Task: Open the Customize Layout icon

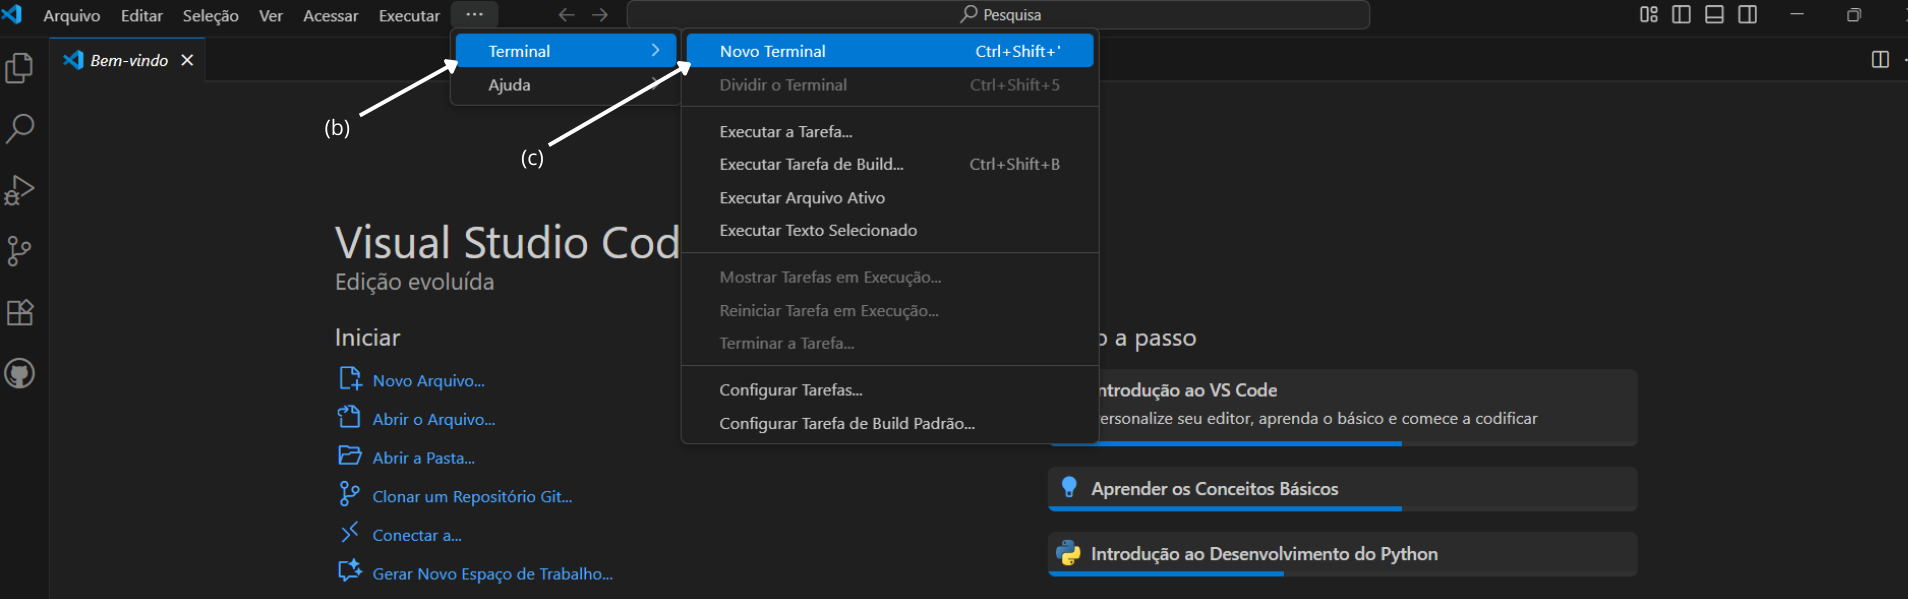Action: [x=1649, y=14]
